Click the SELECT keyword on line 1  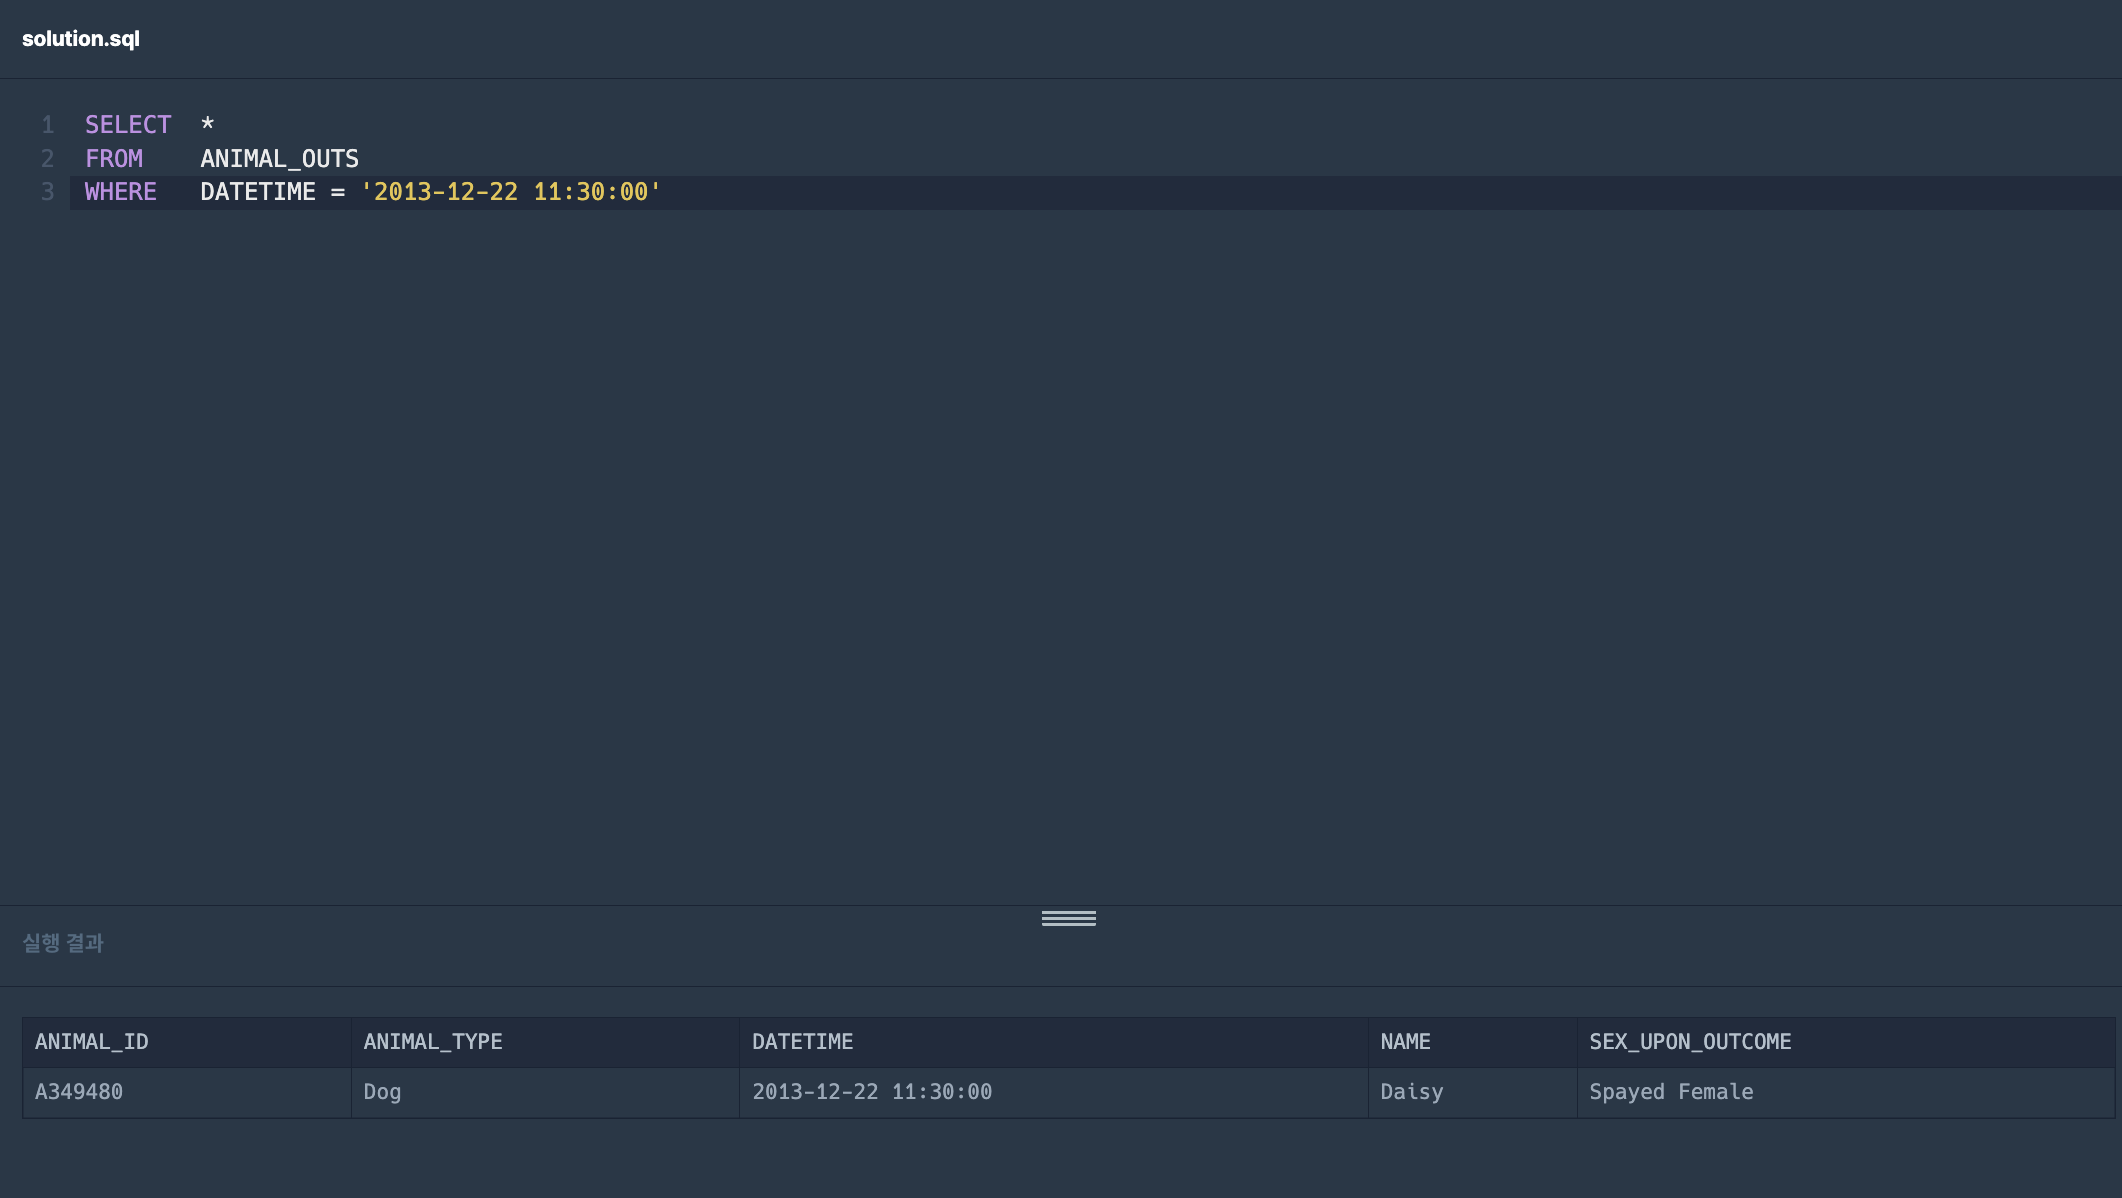(x=128, y=125)
